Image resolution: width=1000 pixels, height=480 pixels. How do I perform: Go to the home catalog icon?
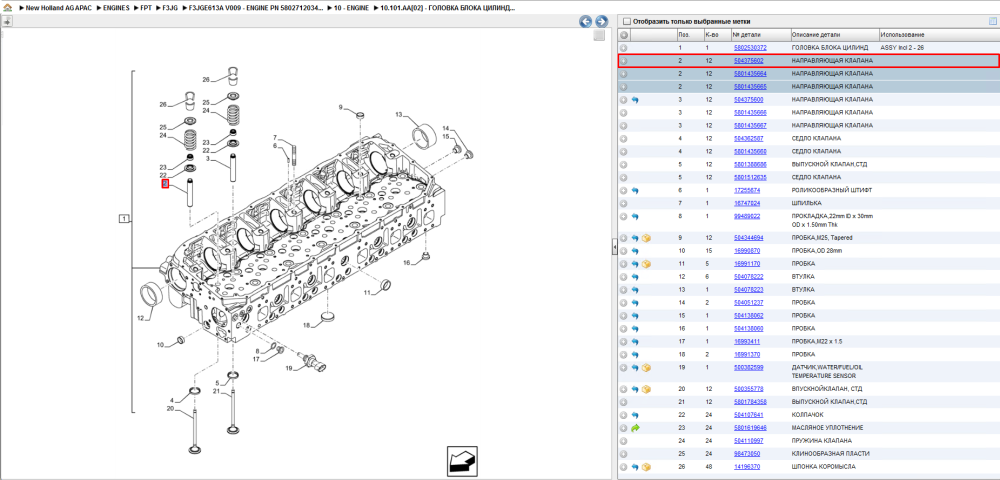[x=6, y=8]
